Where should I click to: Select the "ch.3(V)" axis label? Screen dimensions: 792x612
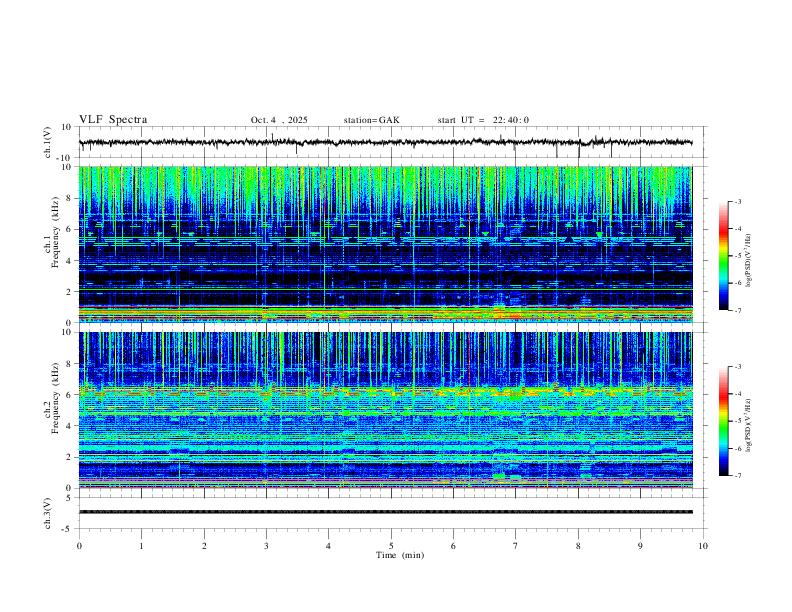pos(48,513)
